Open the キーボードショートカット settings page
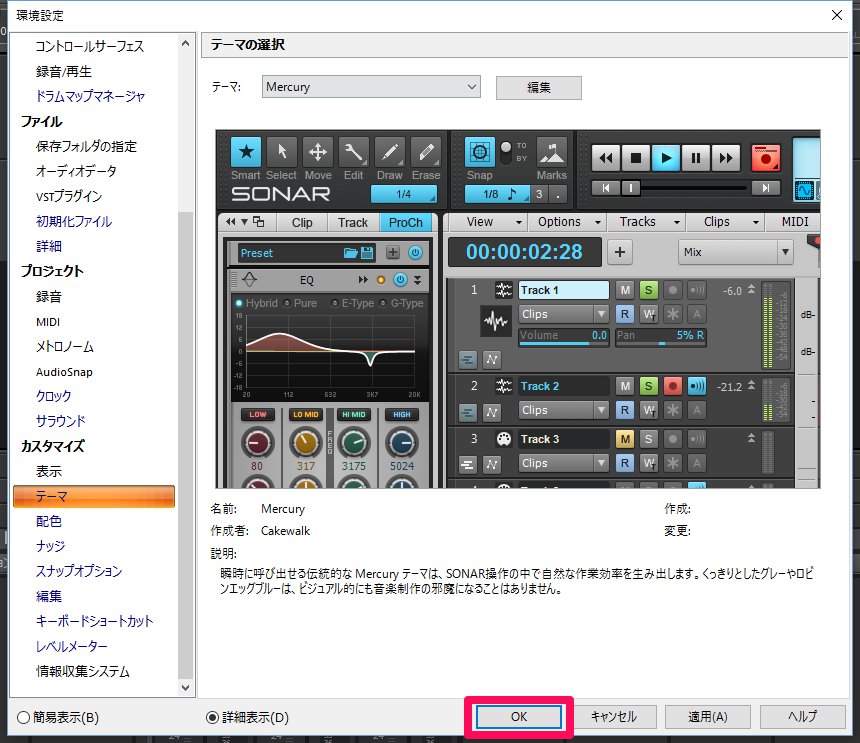Screen dimensions: 860x743 [x=94, y=621]
